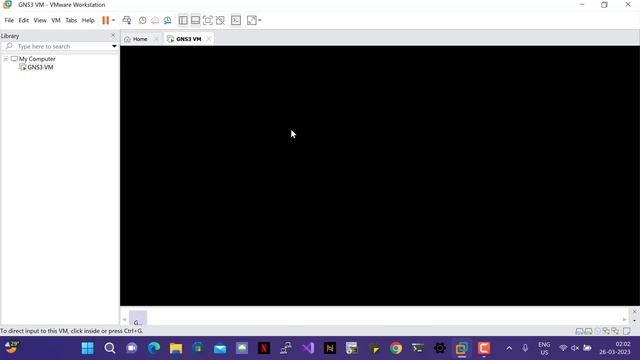Pause the virtual machine
640x360 pixels.
pyautogui.click(x=105, y=20)
